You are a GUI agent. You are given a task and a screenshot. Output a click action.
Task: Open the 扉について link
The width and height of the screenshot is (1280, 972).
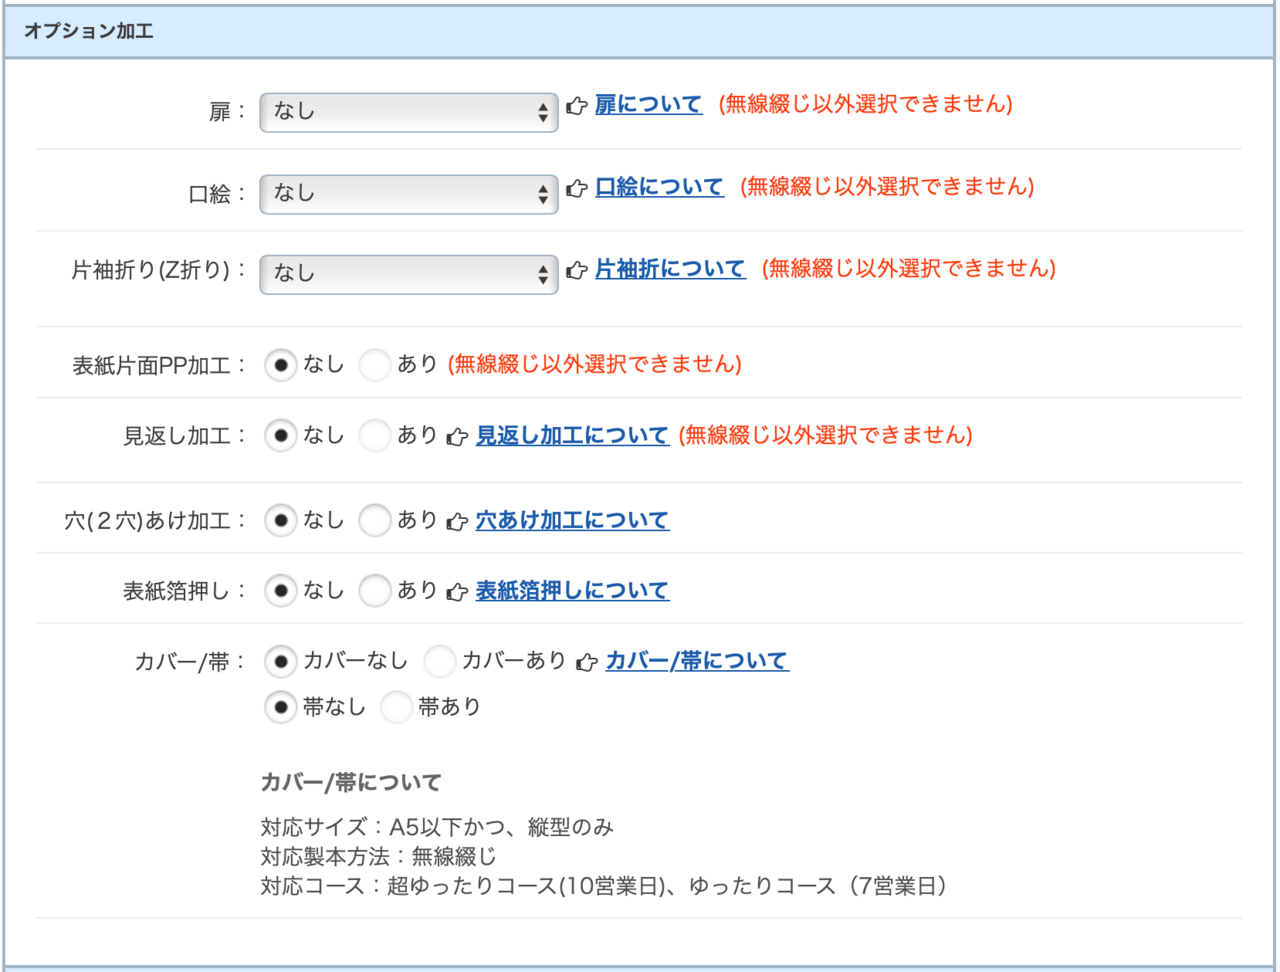(648, 104)
